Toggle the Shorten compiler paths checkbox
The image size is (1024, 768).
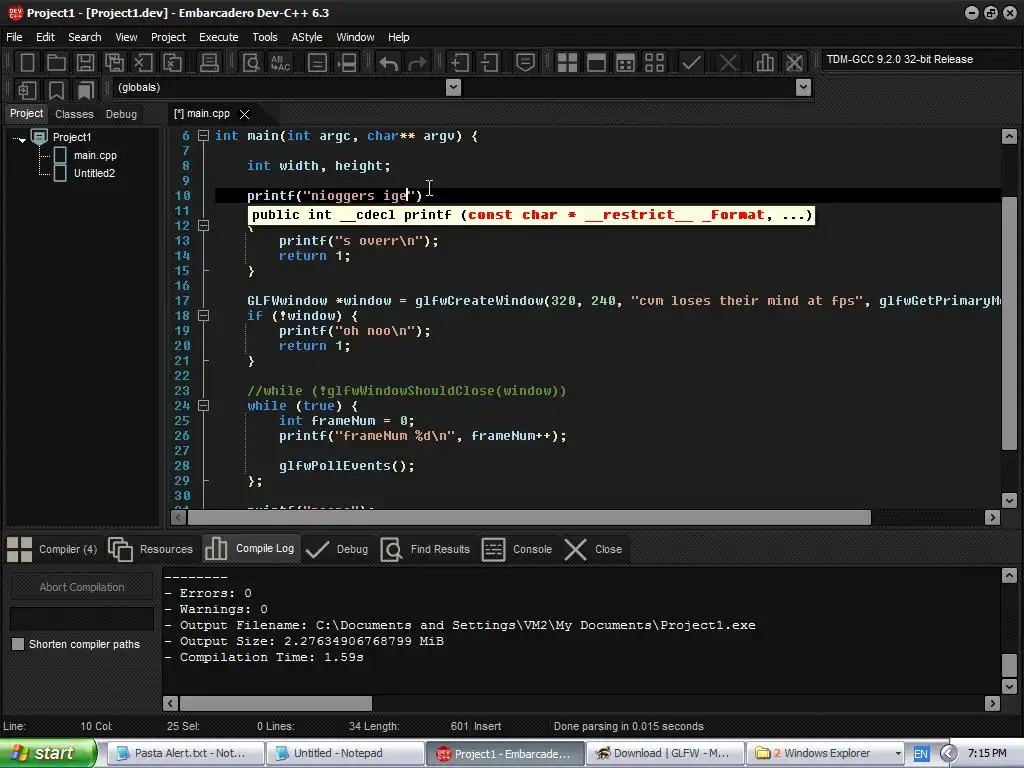pyautogui.click(x=18, y=644)
